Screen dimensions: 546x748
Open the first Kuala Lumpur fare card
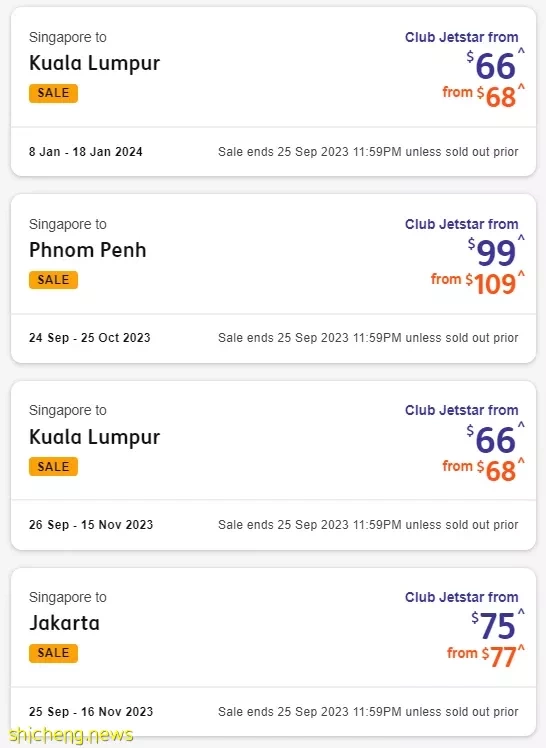point(273,92)
